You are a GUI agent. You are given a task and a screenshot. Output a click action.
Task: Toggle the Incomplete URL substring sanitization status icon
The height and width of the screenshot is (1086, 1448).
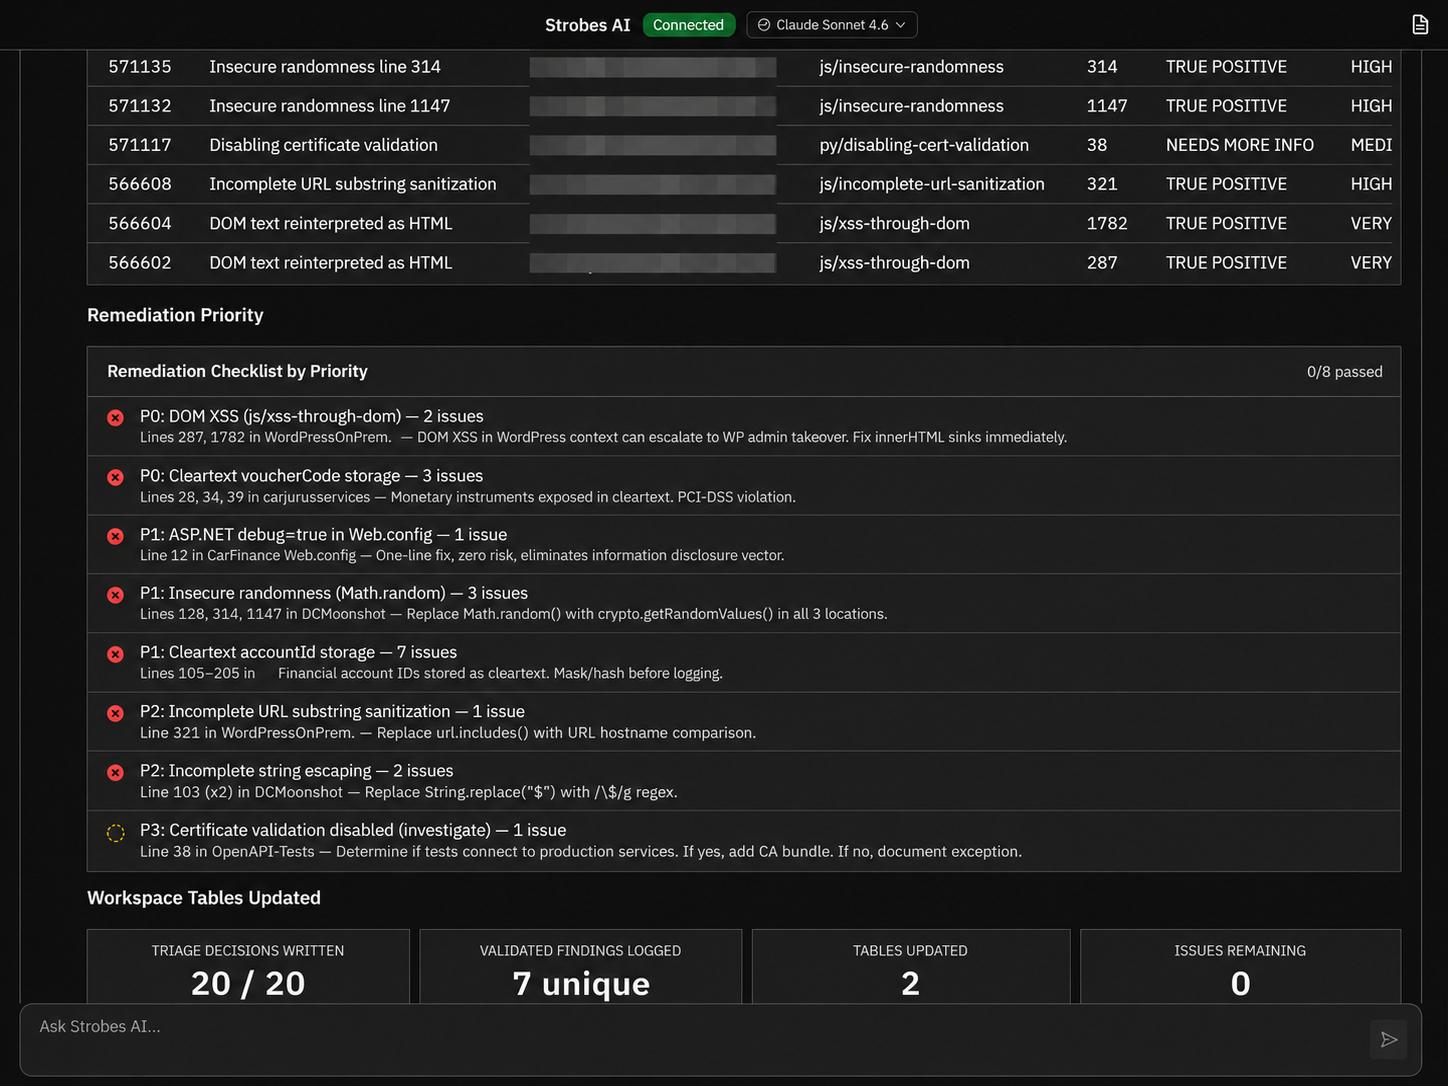click(116, 713)
